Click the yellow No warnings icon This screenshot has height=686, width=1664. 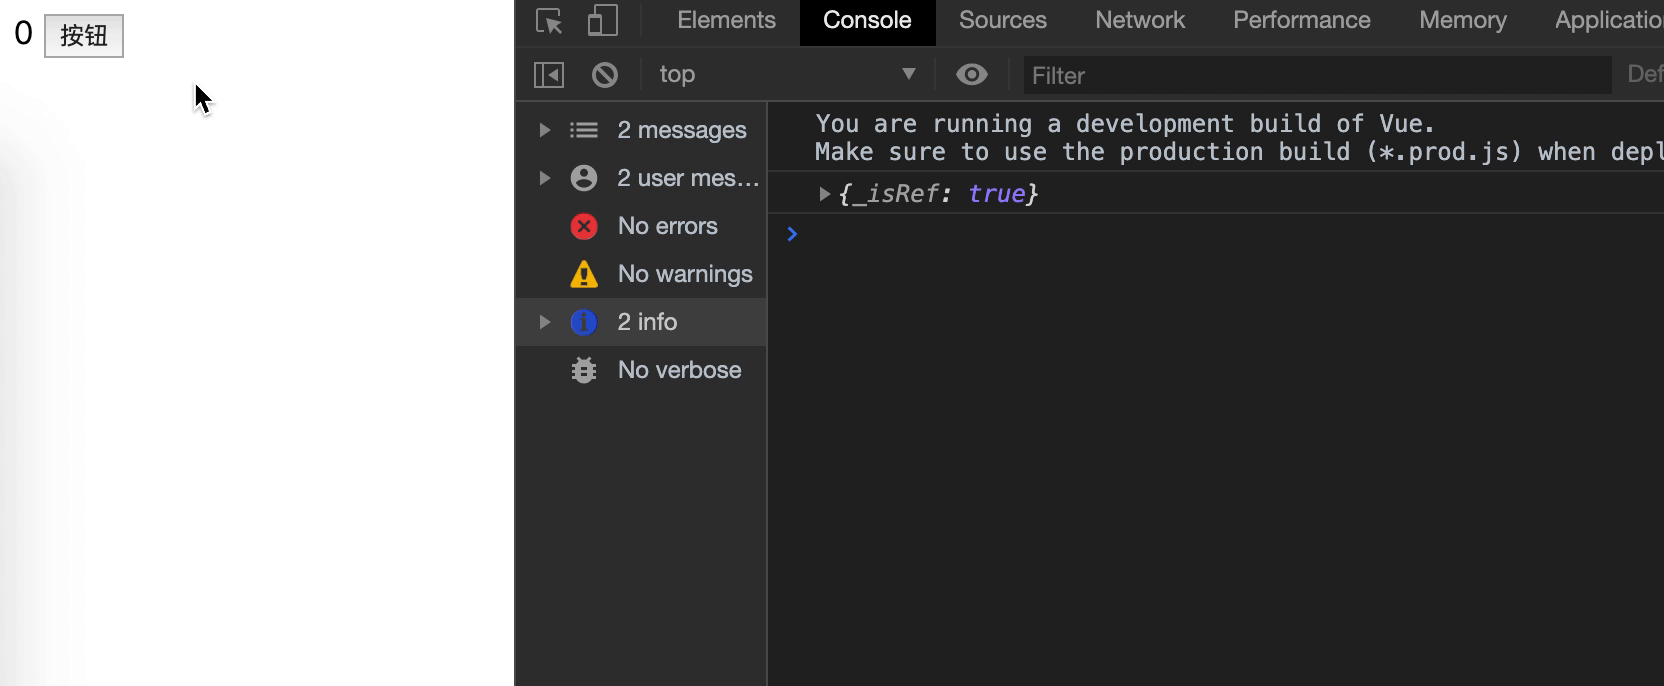coord(584,274)
